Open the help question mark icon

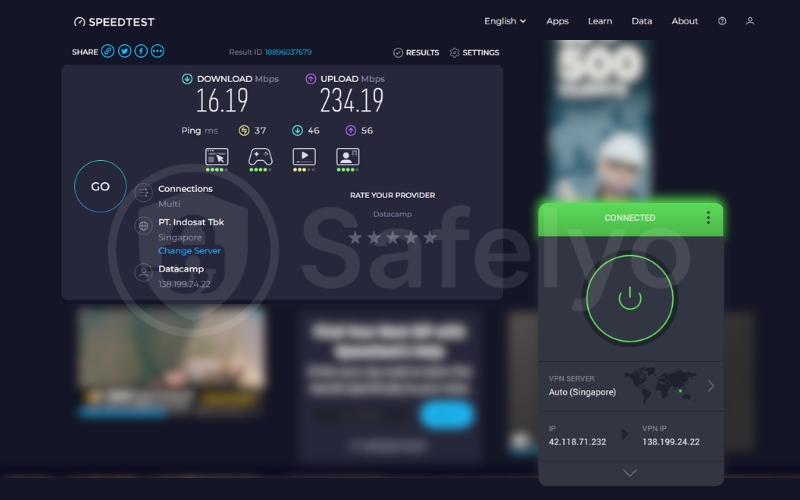coord(722,21)
